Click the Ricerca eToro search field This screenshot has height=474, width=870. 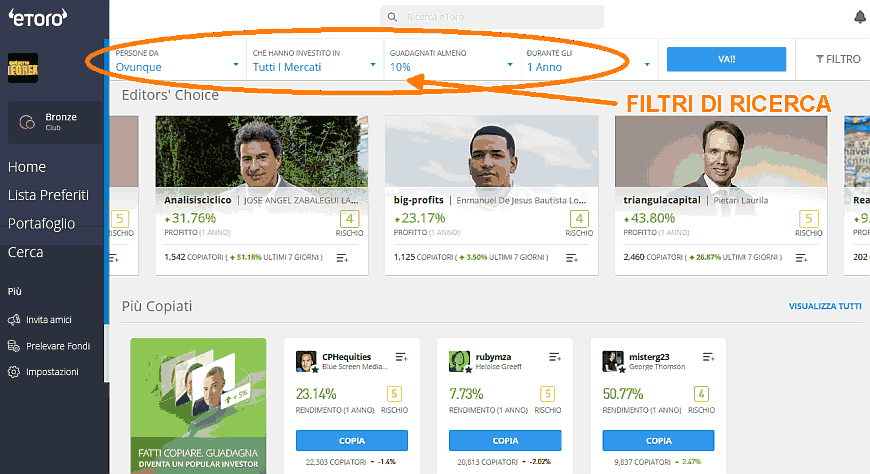(492, 17)
